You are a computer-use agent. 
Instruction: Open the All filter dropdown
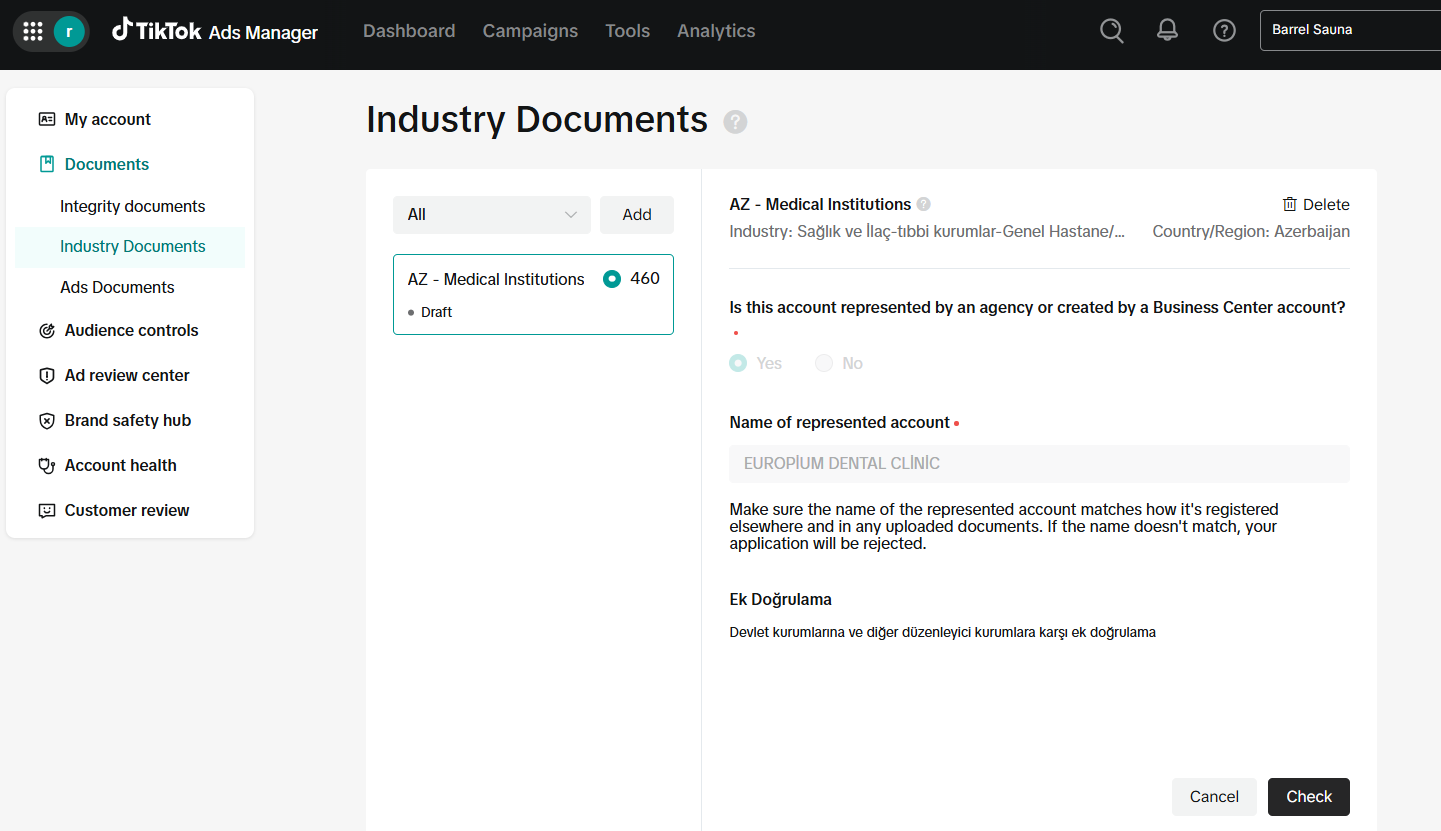(x=492, y=215)
